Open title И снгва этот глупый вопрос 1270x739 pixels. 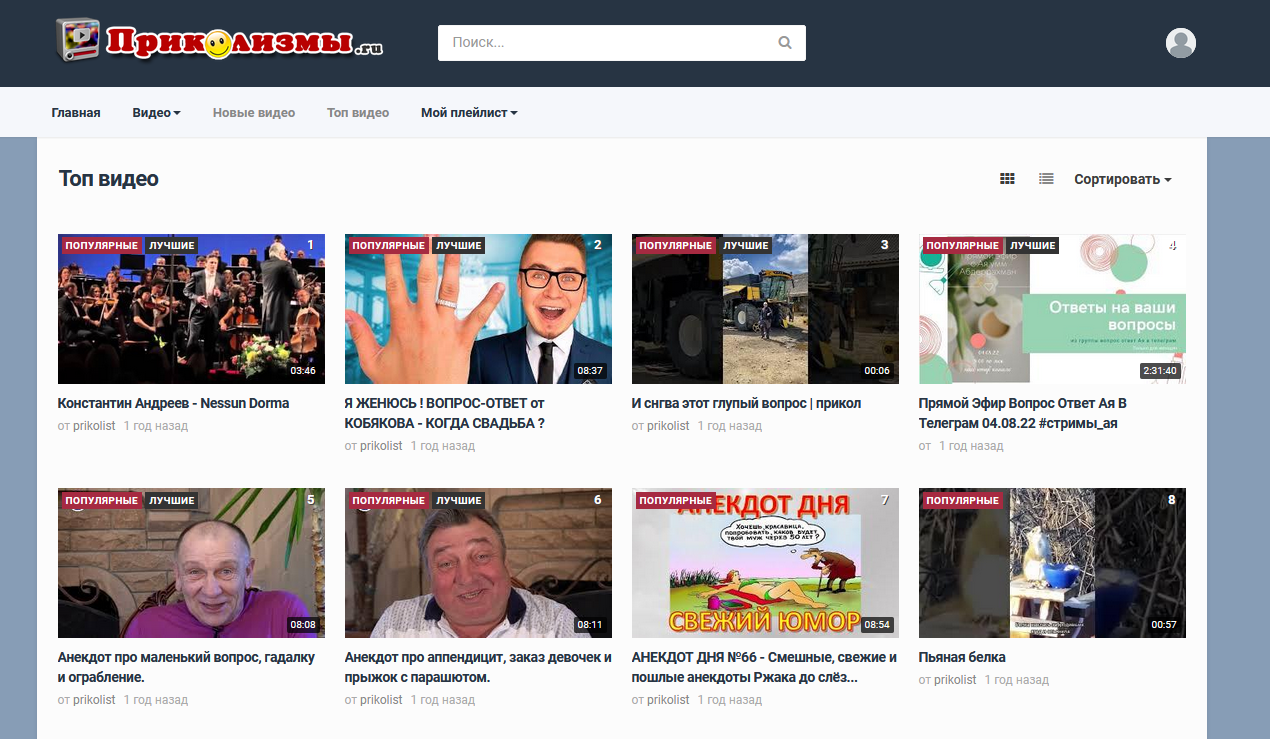click(x=746, y=403)
